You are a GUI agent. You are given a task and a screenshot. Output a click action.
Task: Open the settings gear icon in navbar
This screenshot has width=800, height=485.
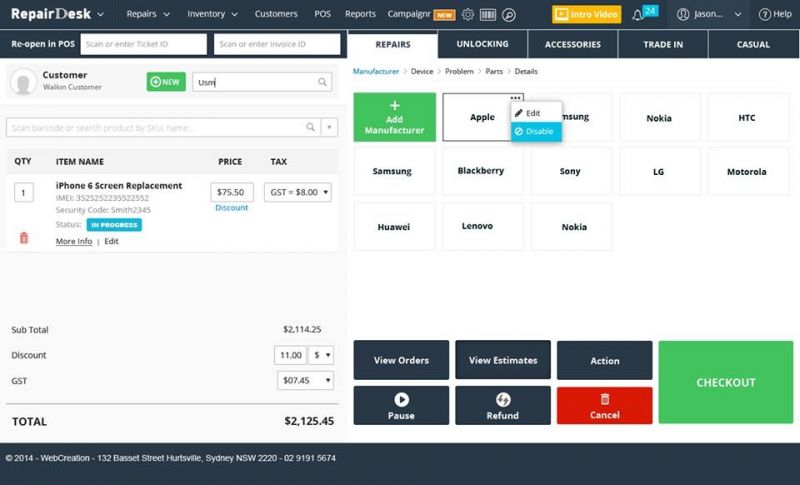467,14
